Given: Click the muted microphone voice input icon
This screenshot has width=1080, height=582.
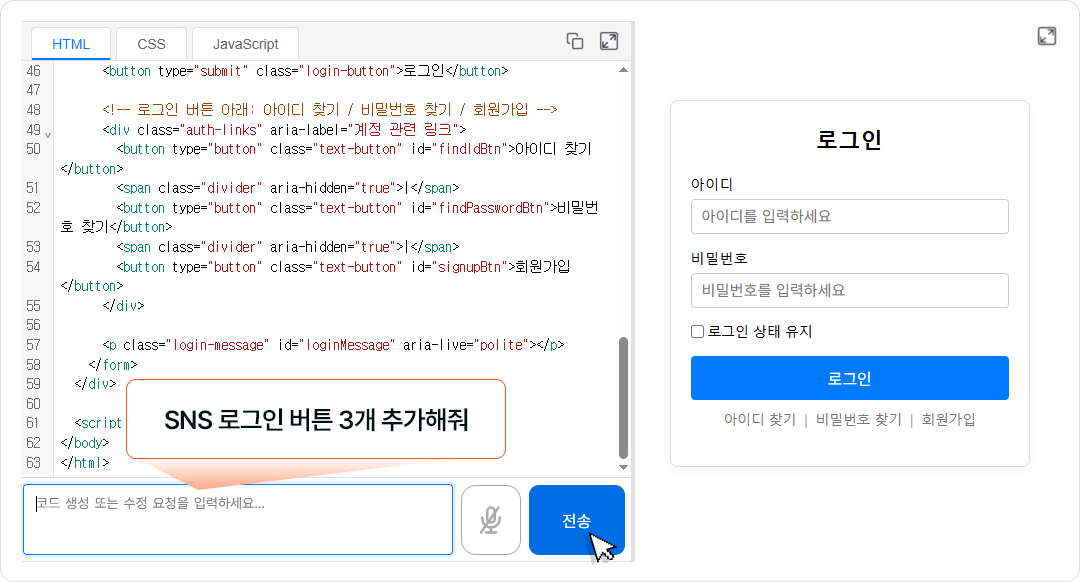Looking at the screenshot, I should click(490, 519).
